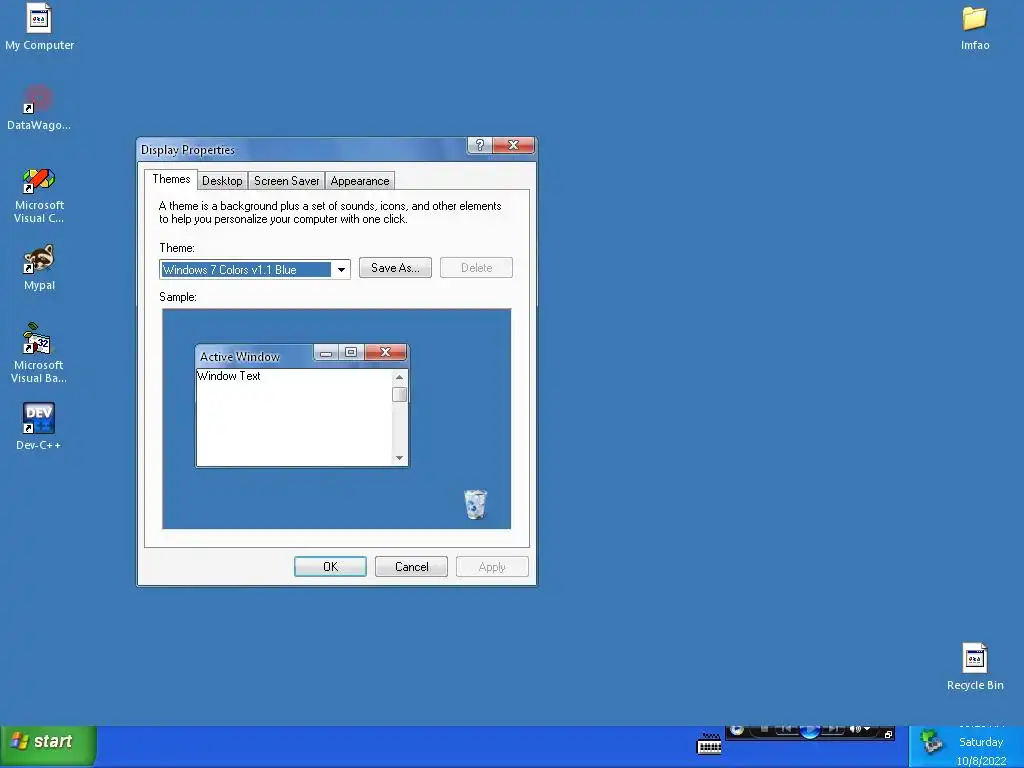Viewport: 1024px width, 768px height.
Task: Skip to next track in media toolbar
Action: pyautogui.click(x=833, y=729)
